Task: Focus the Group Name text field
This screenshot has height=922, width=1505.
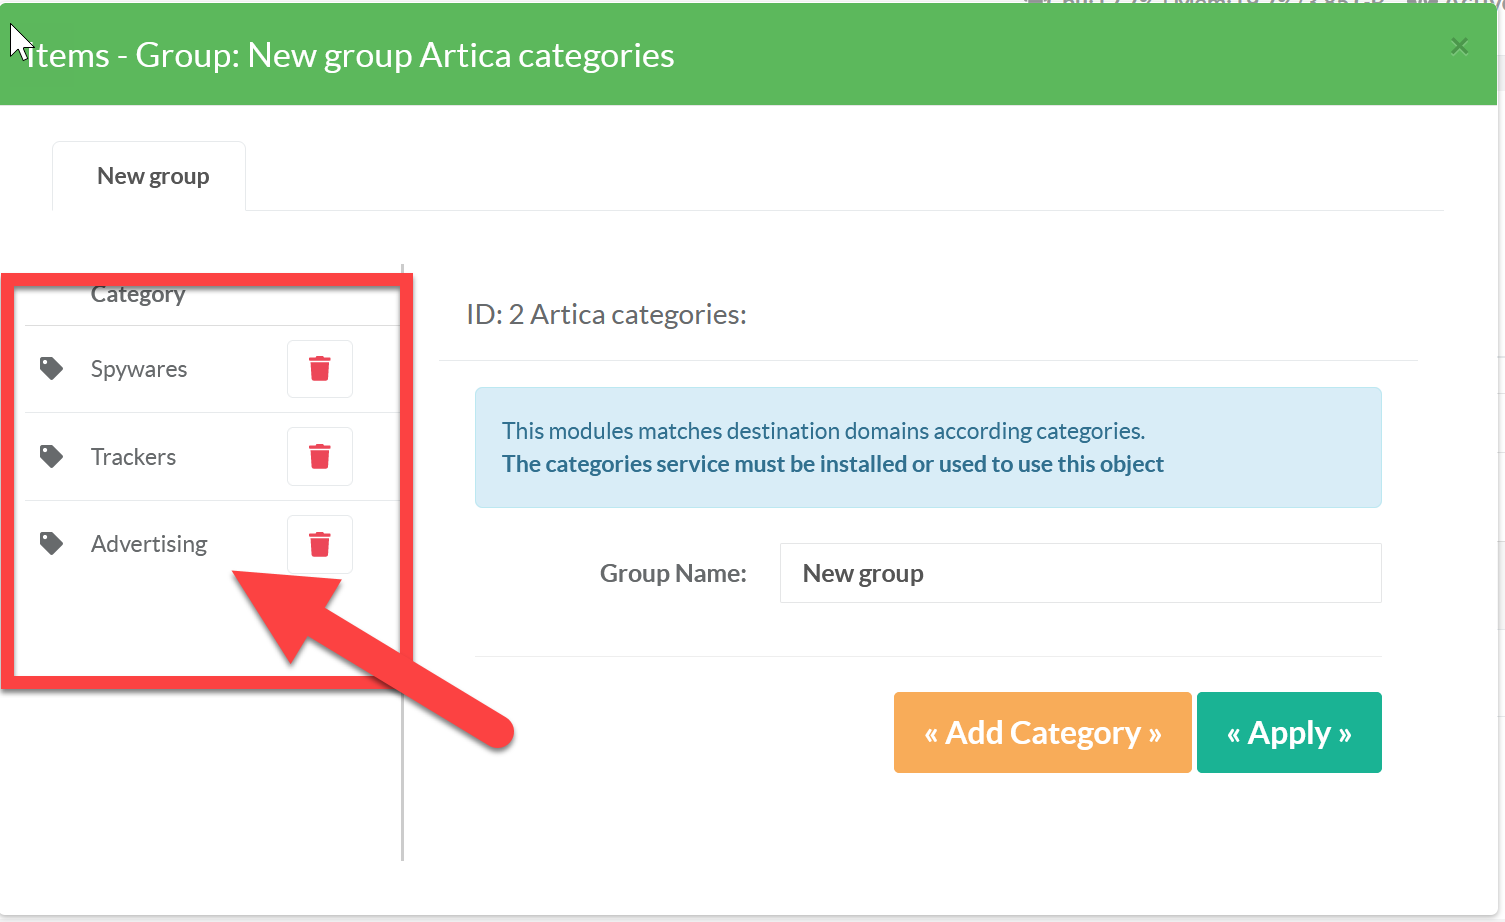Action: pyautogui.click(x=1080, y=573)
